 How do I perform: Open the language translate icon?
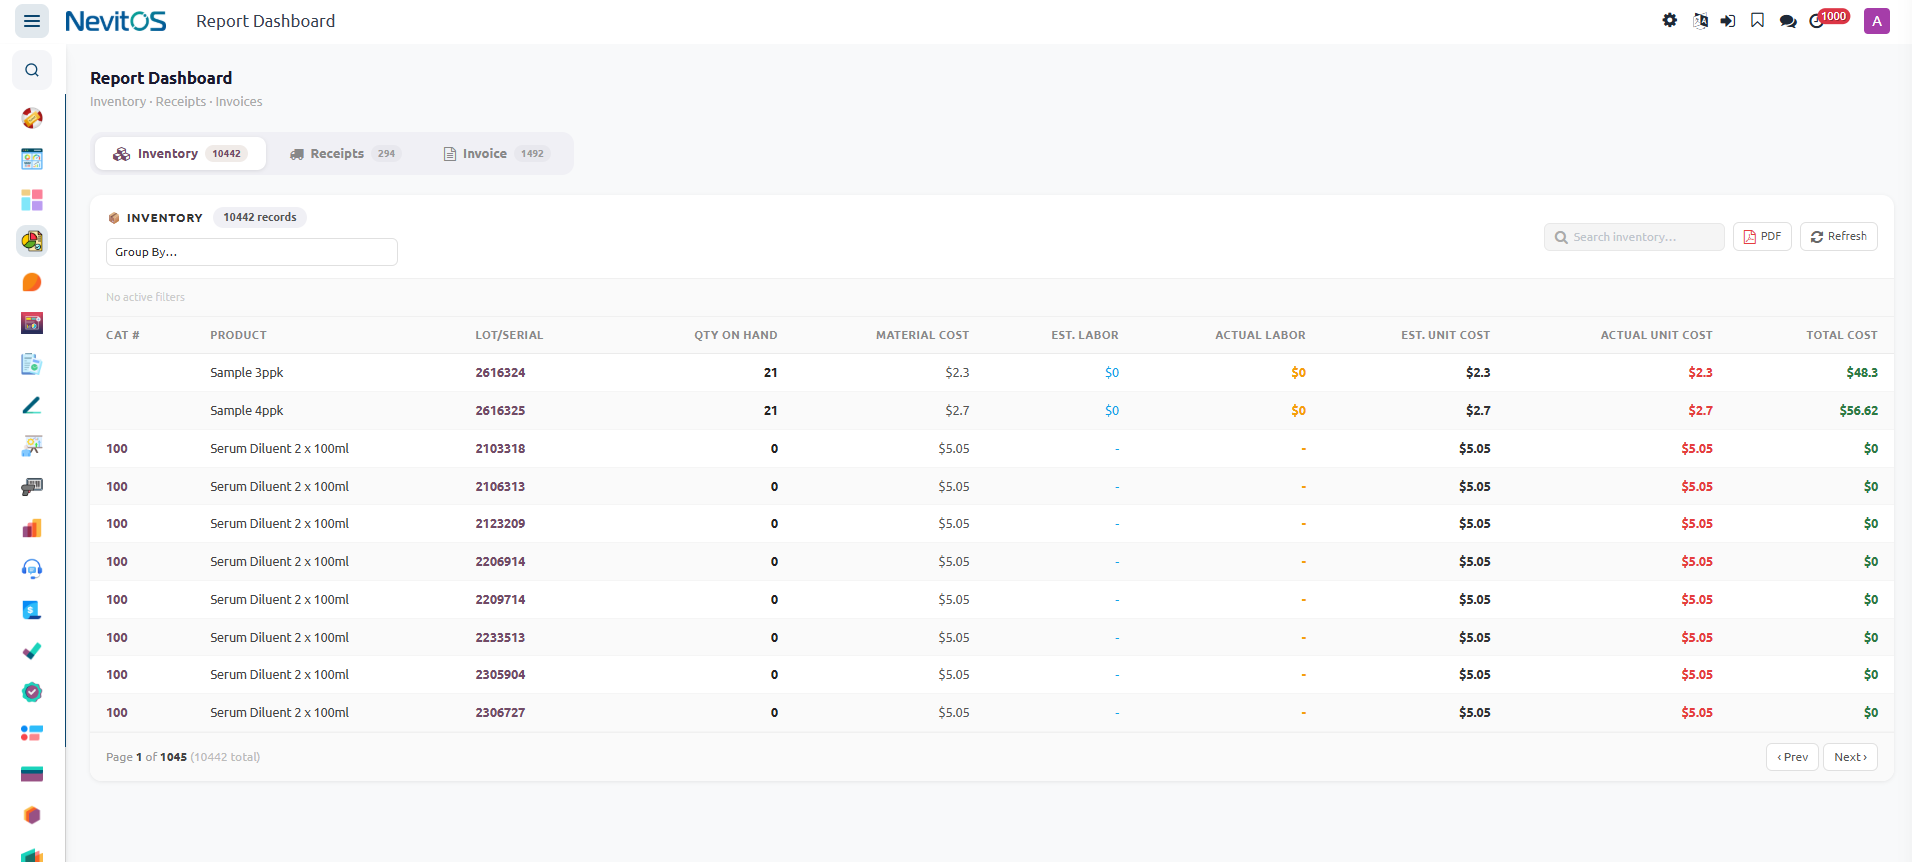pyautogui.click(x=1700, y=21)
